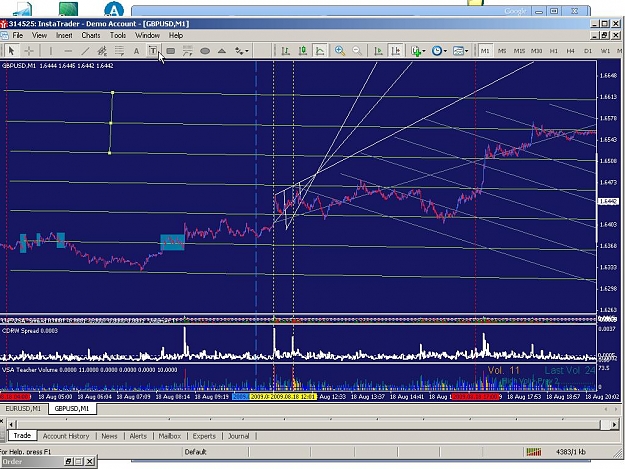Select the Equidistant channel tool
625x469 pixels.
102,51
